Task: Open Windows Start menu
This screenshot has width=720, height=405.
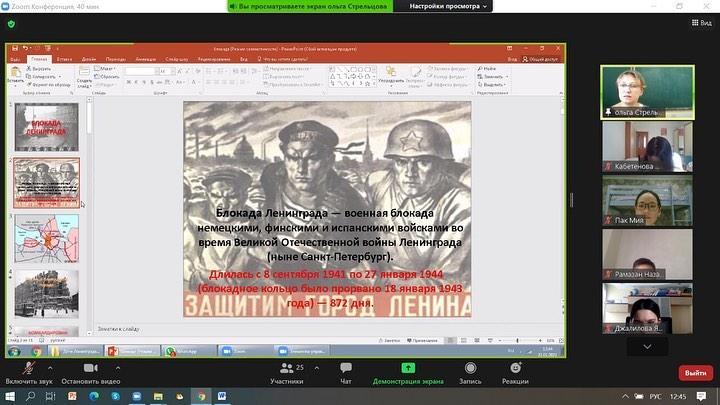Action: (10, 397)
